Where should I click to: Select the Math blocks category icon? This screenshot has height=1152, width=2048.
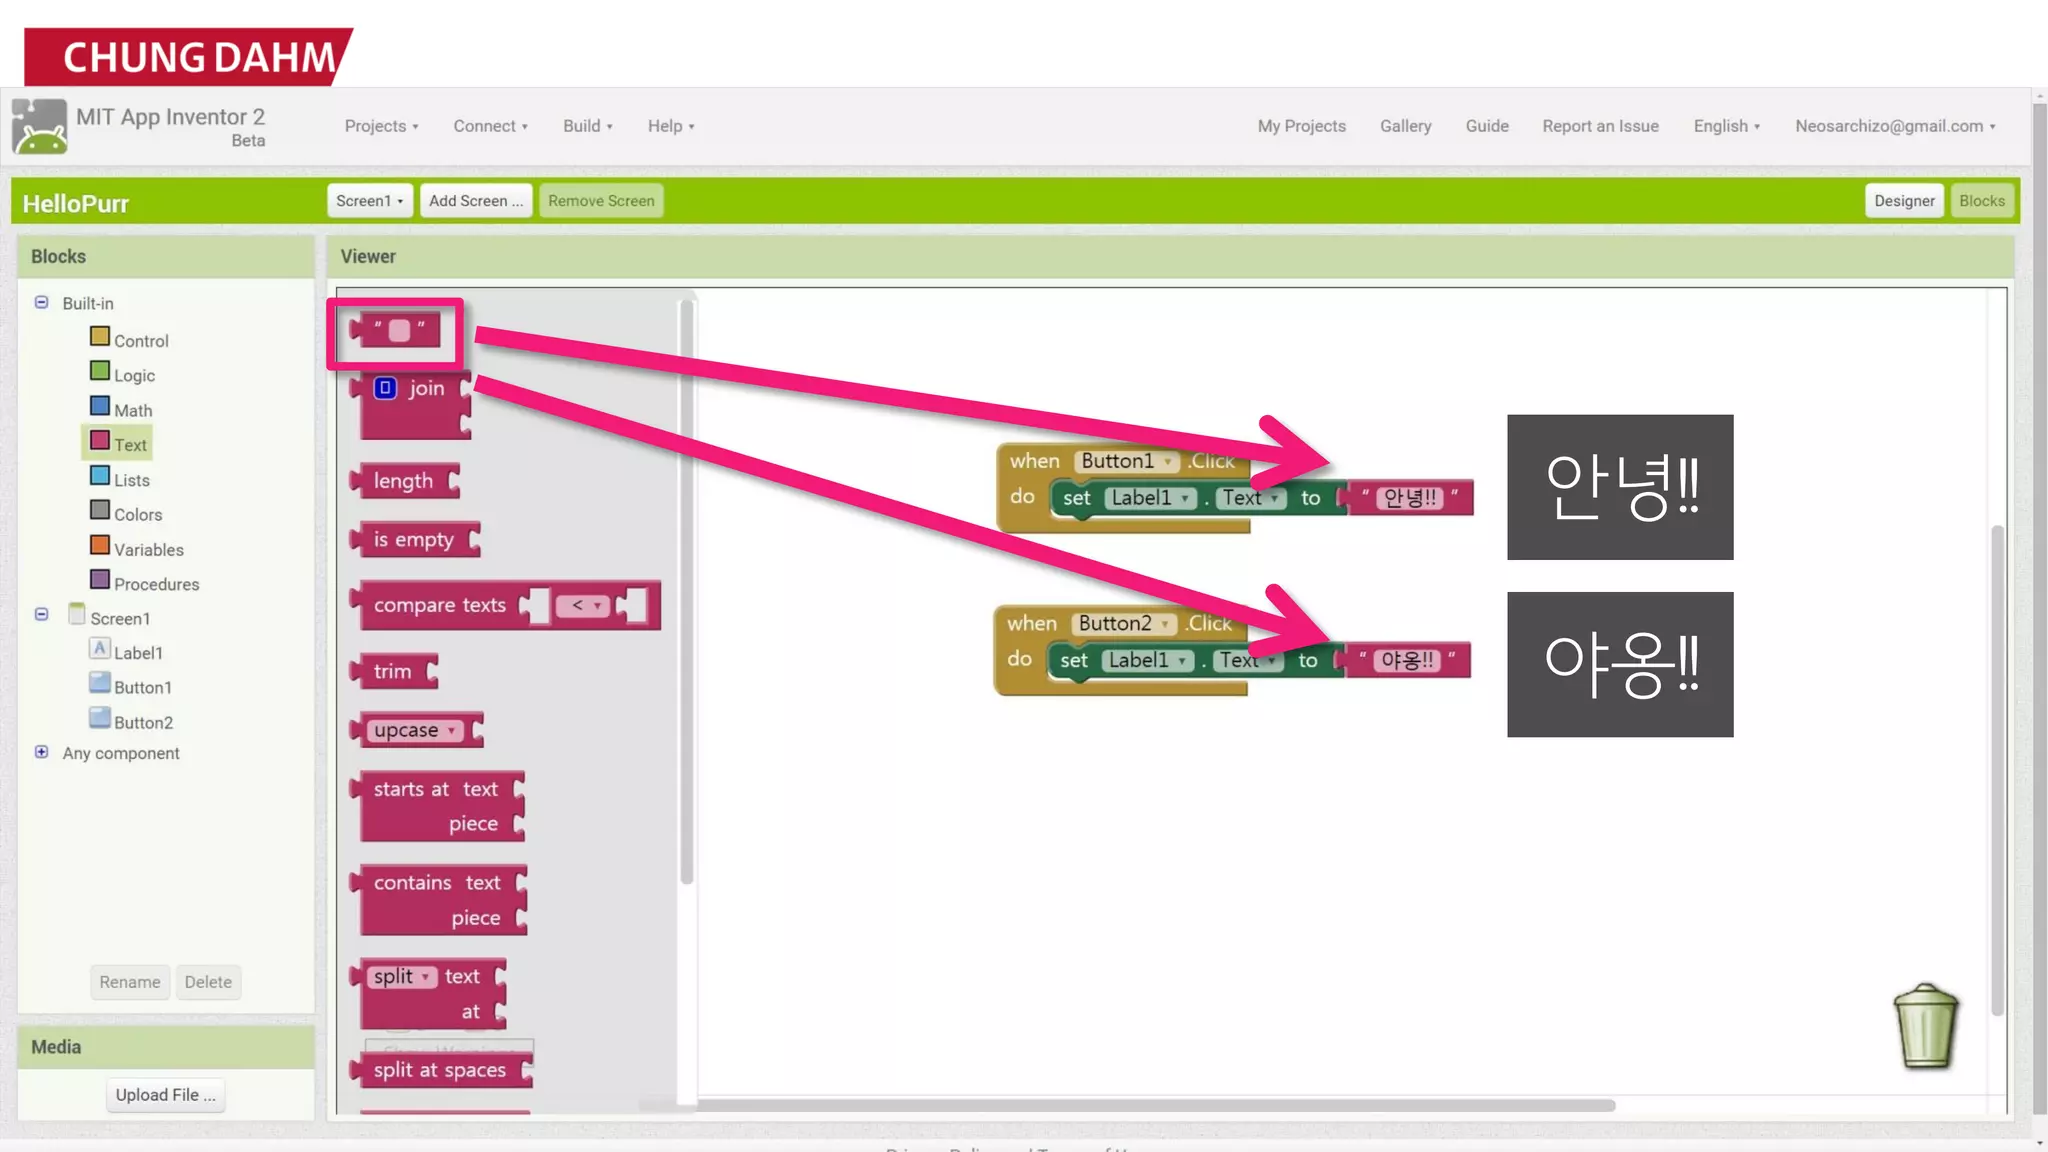[x=100, y=406]
